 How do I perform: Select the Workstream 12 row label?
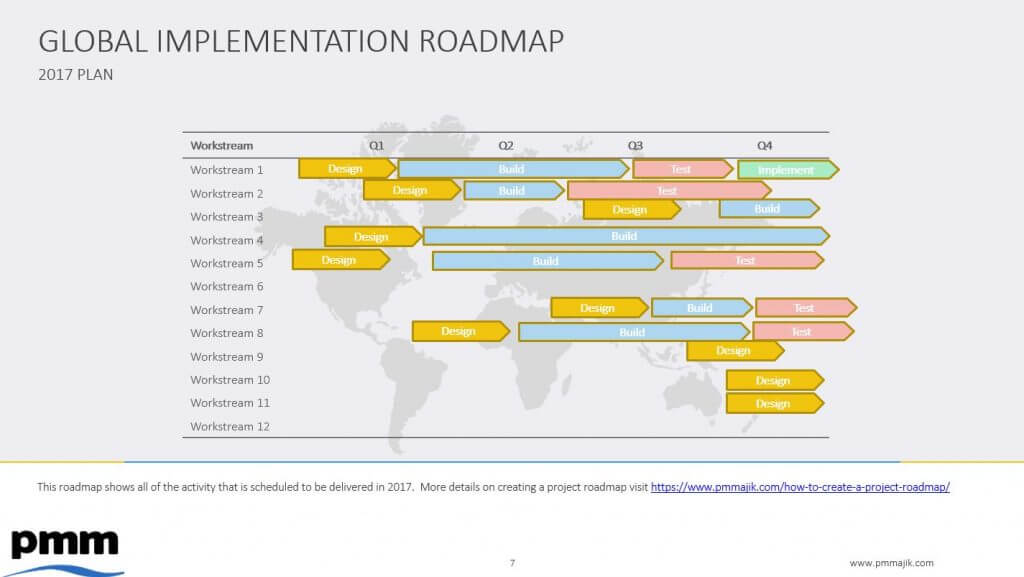[230, 427]
